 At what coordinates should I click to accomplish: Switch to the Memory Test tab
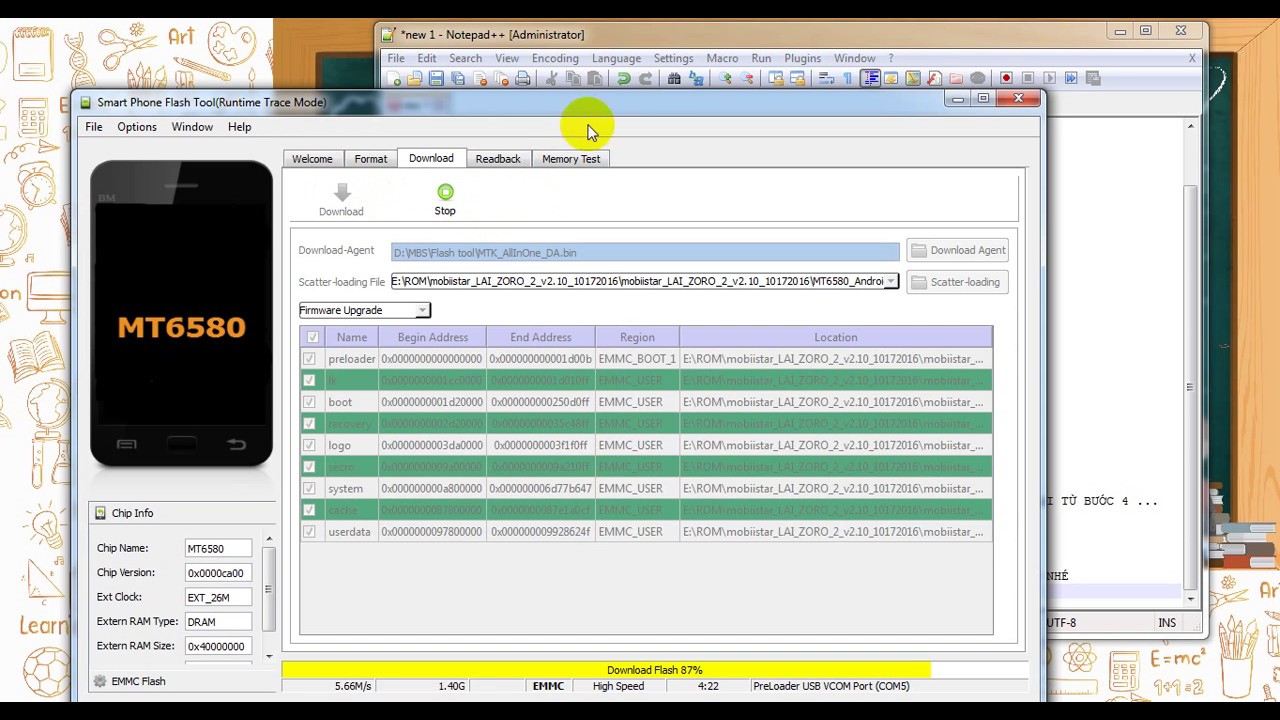(571, 159)
